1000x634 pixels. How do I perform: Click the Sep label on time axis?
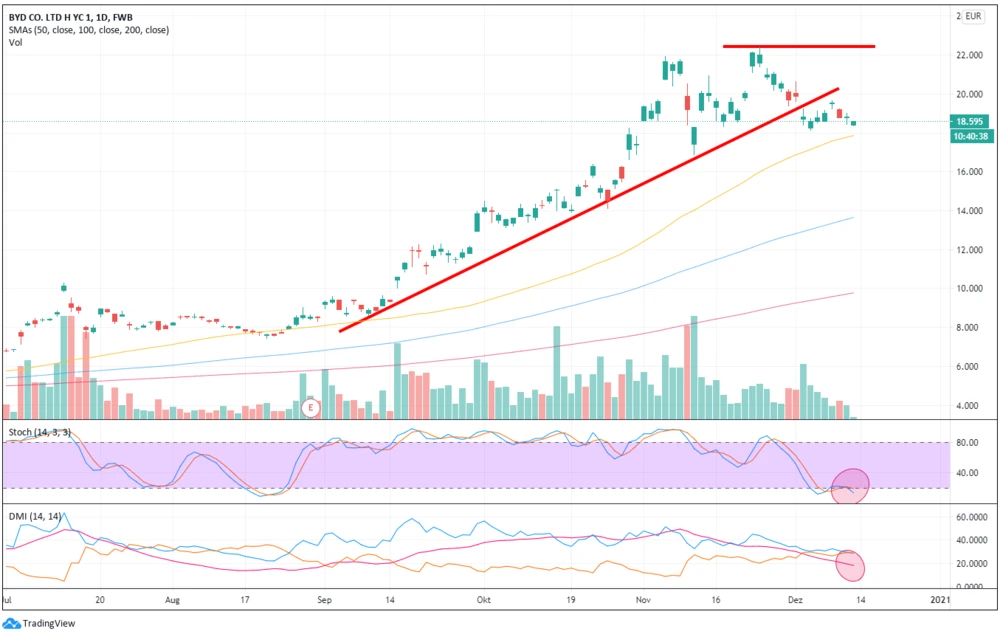click(324, 599)
